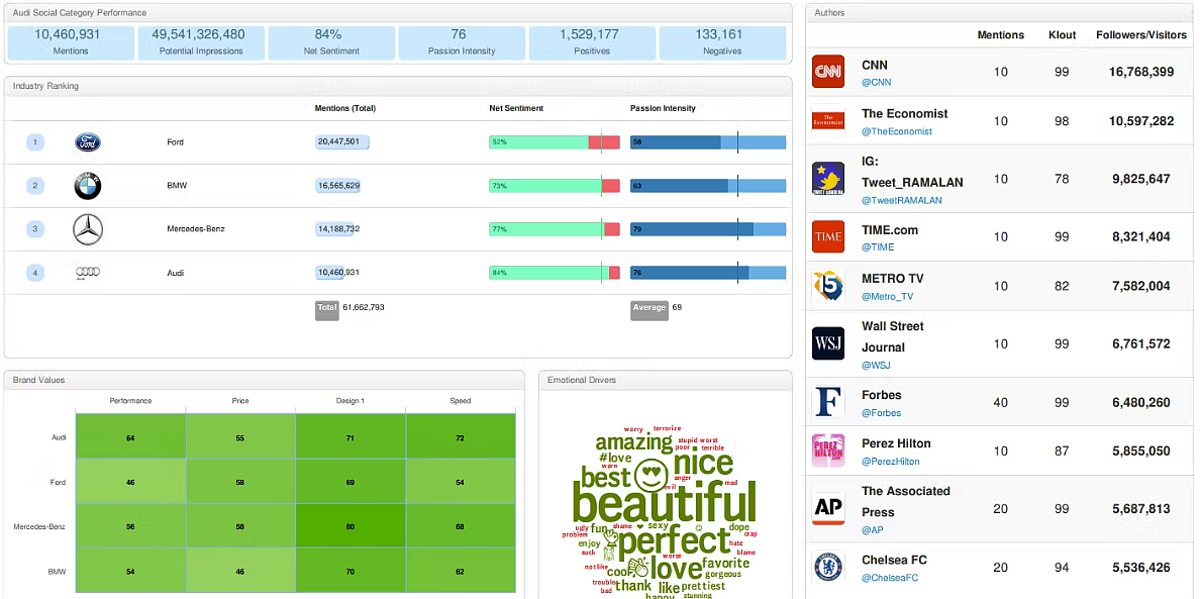This screenshot has height=599, width=1200.
Task: Open the @WSJ profile link
Action: (876, 366)
